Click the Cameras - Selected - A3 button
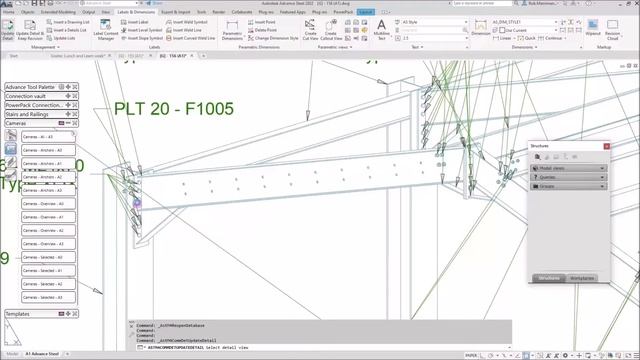This screenshot has width=640, height=360. pos(48,298)
